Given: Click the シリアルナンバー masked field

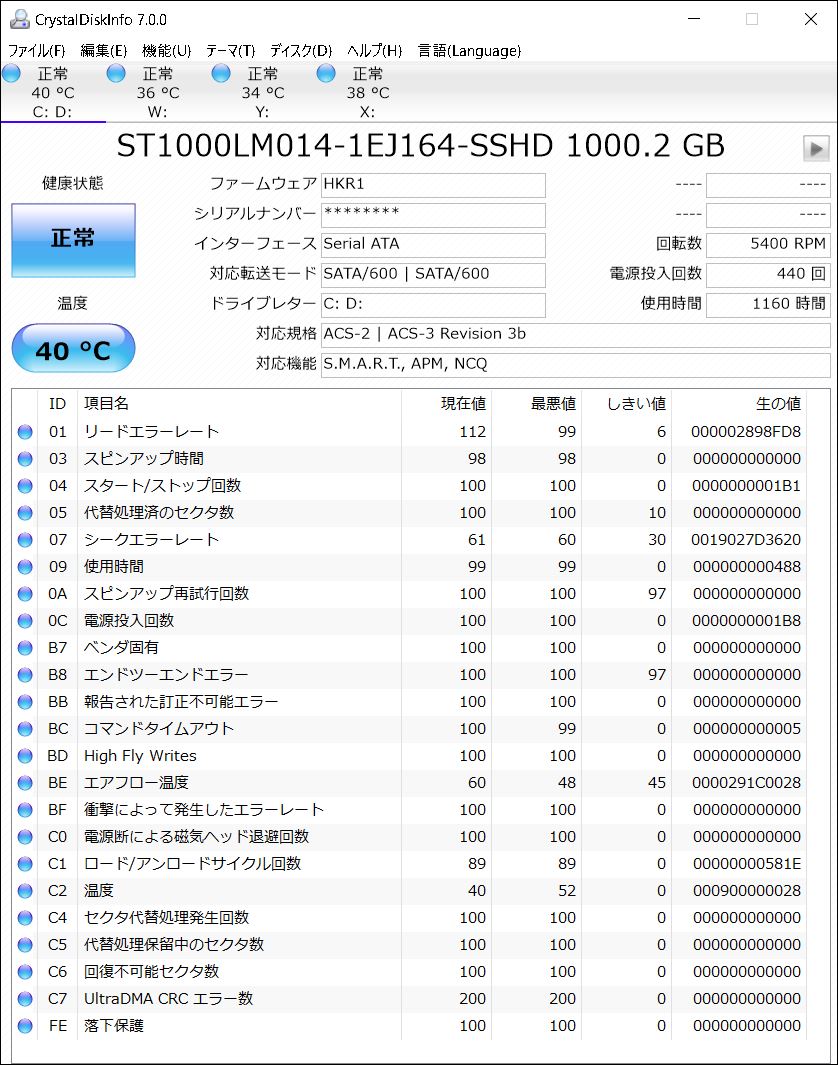Looking at the screenshot, I should tap(432, 215).
